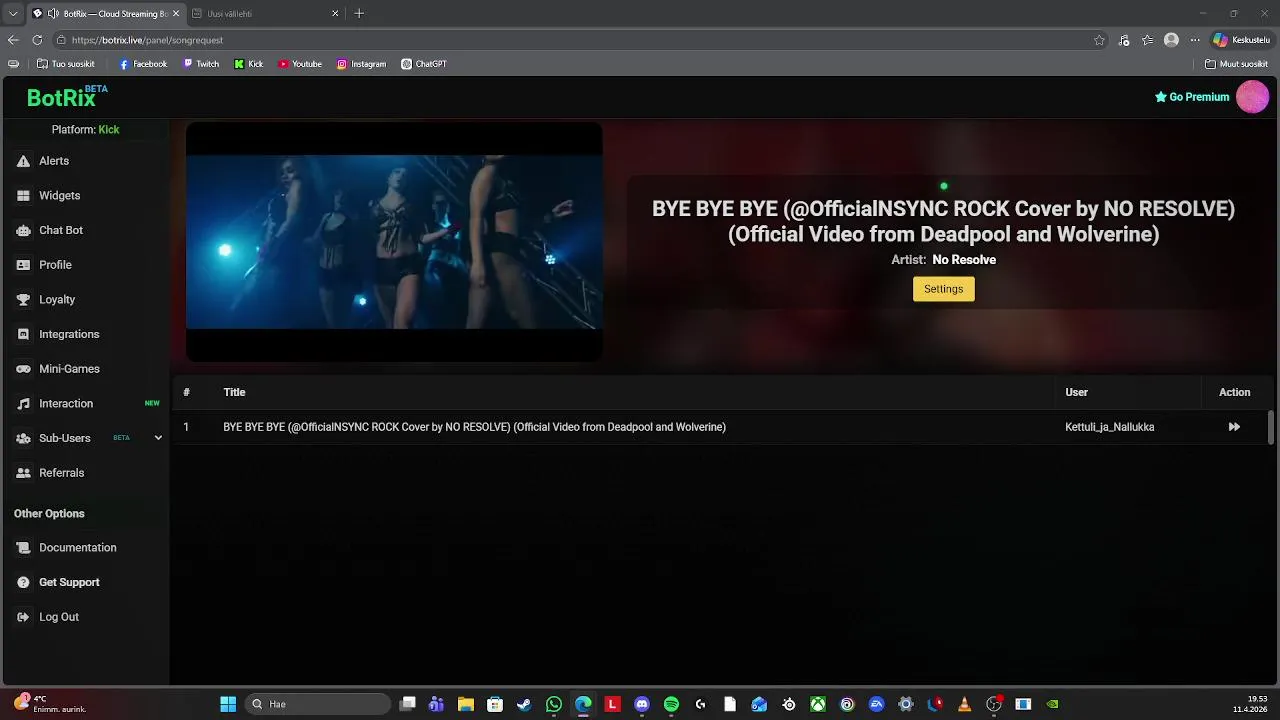Open Discord from the taskbar

pyautogui.click(x=642, y=704)
